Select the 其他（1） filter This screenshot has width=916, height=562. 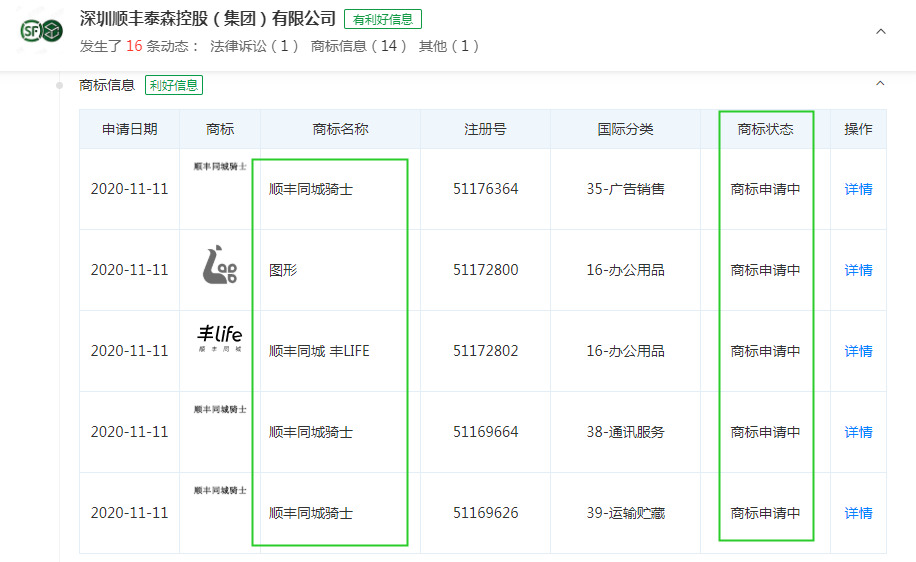[449, 46]
